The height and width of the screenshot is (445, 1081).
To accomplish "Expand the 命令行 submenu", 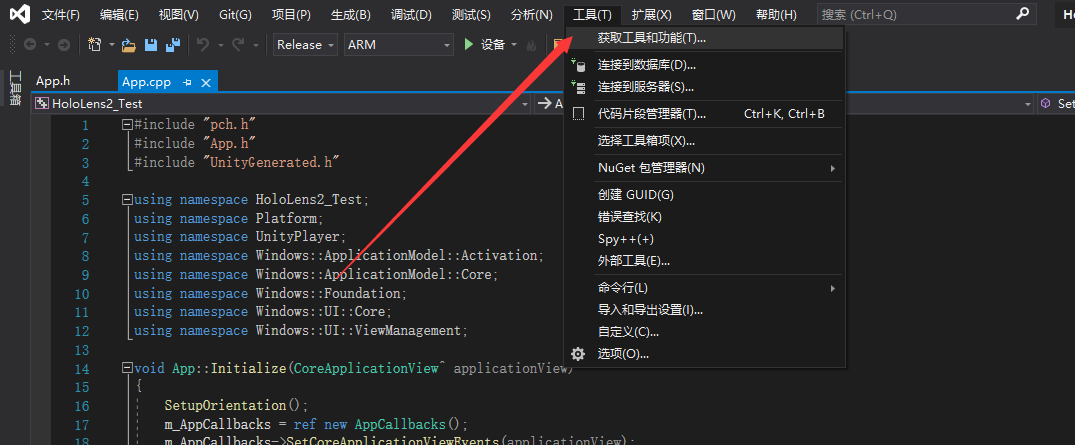I will click(x=833, y=288).
